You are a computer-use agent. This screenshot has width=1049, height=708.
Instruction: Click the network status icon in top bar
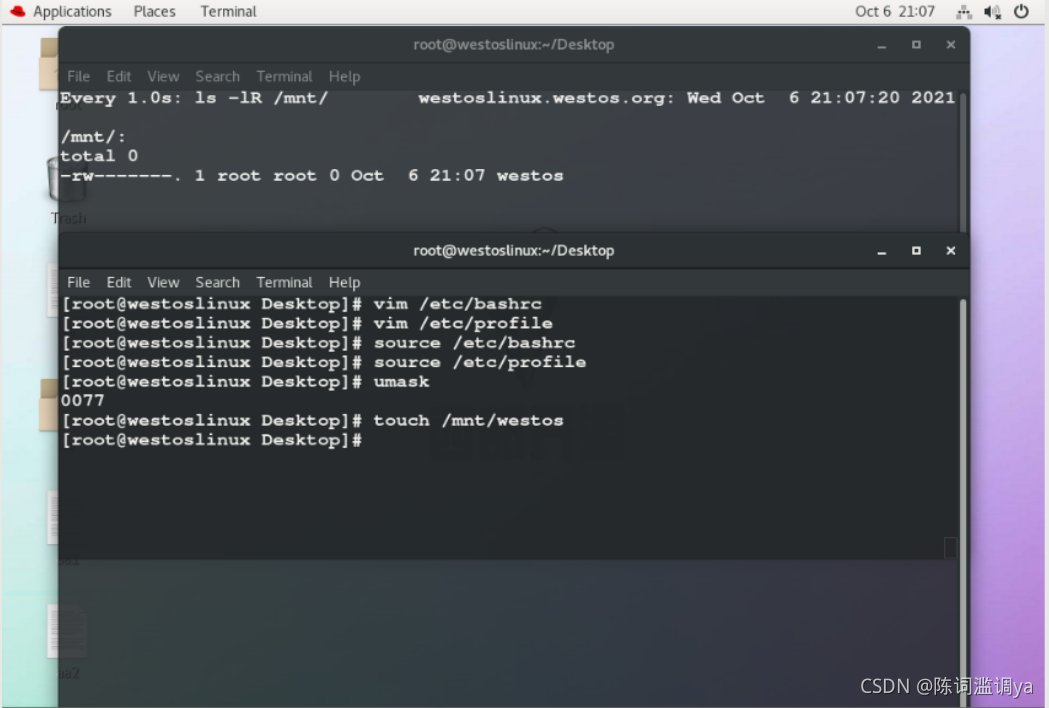964,11
